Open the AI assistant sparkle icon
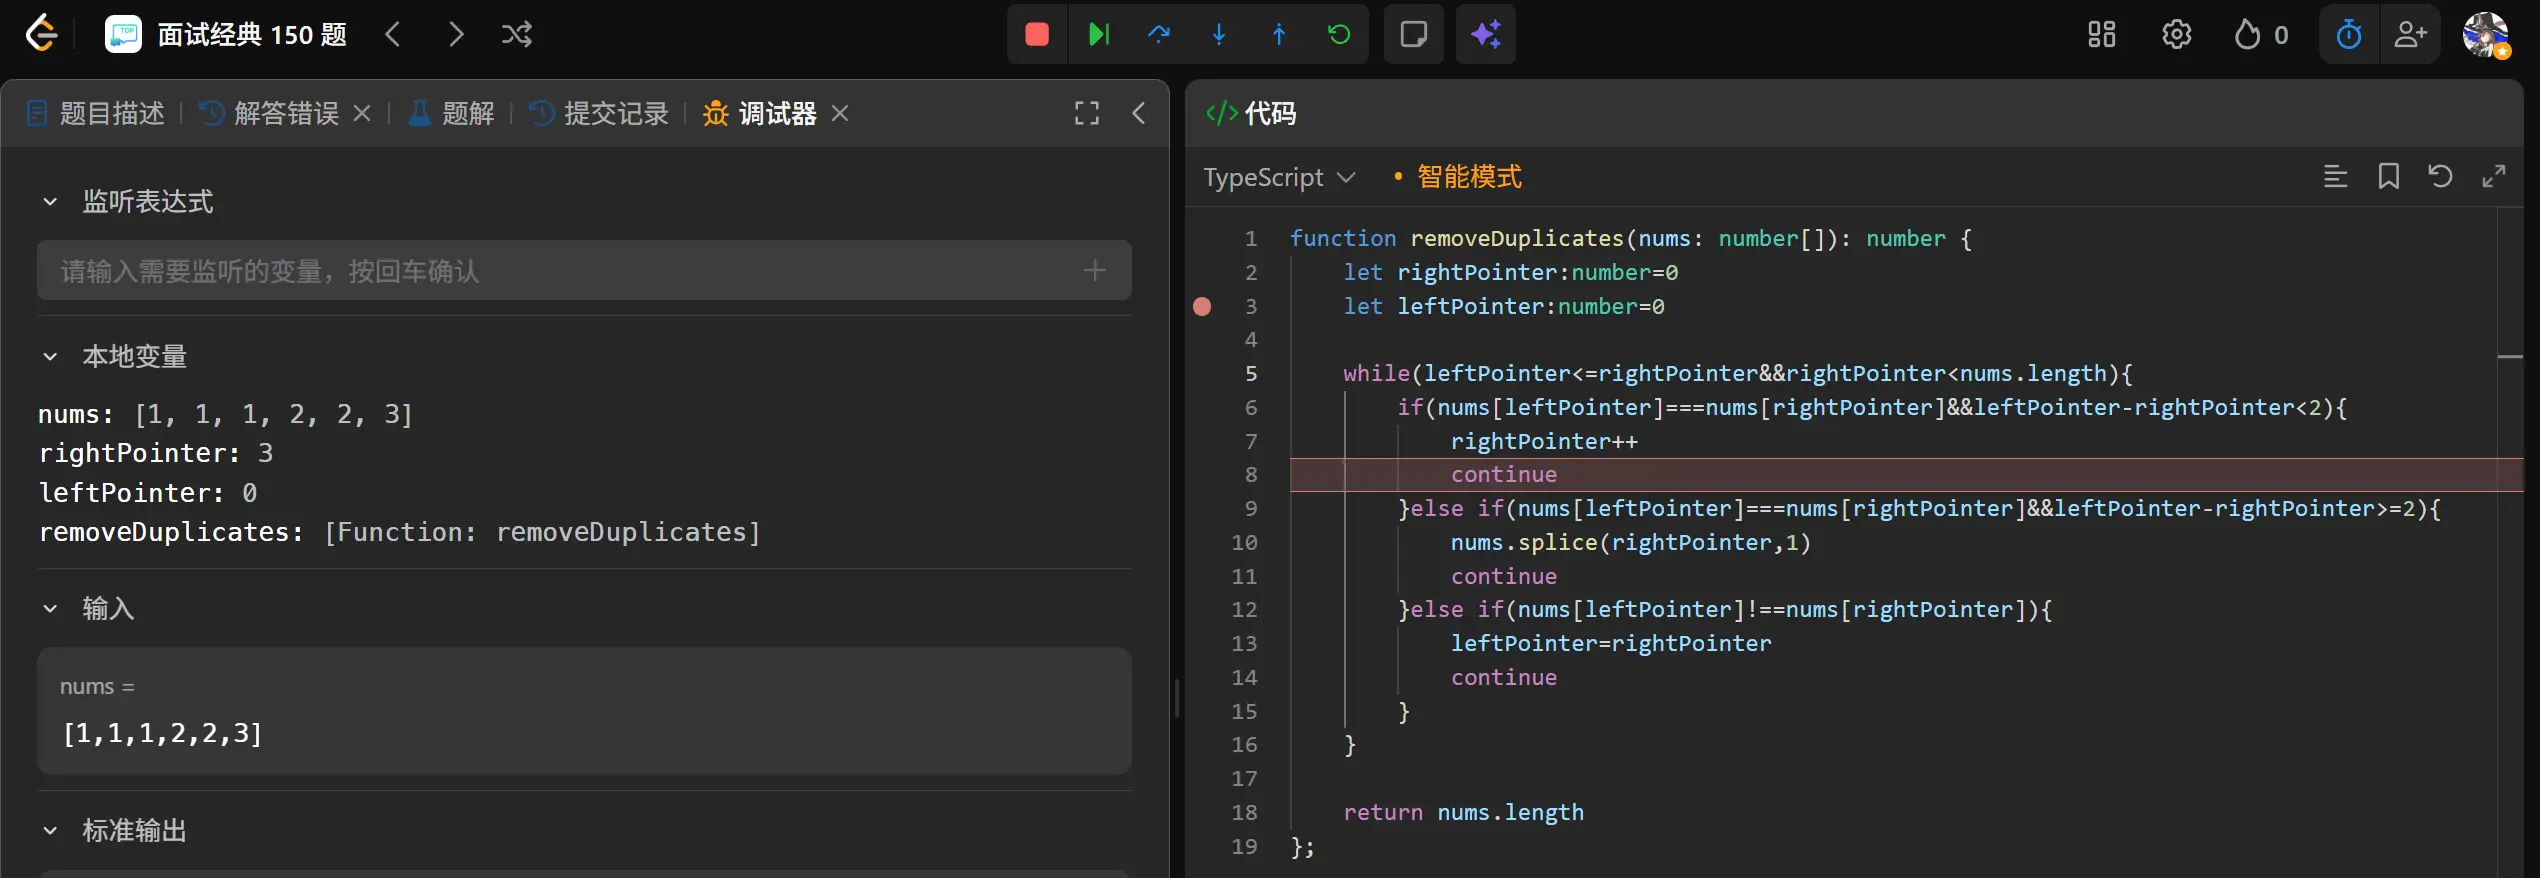 pos(1485,35)
